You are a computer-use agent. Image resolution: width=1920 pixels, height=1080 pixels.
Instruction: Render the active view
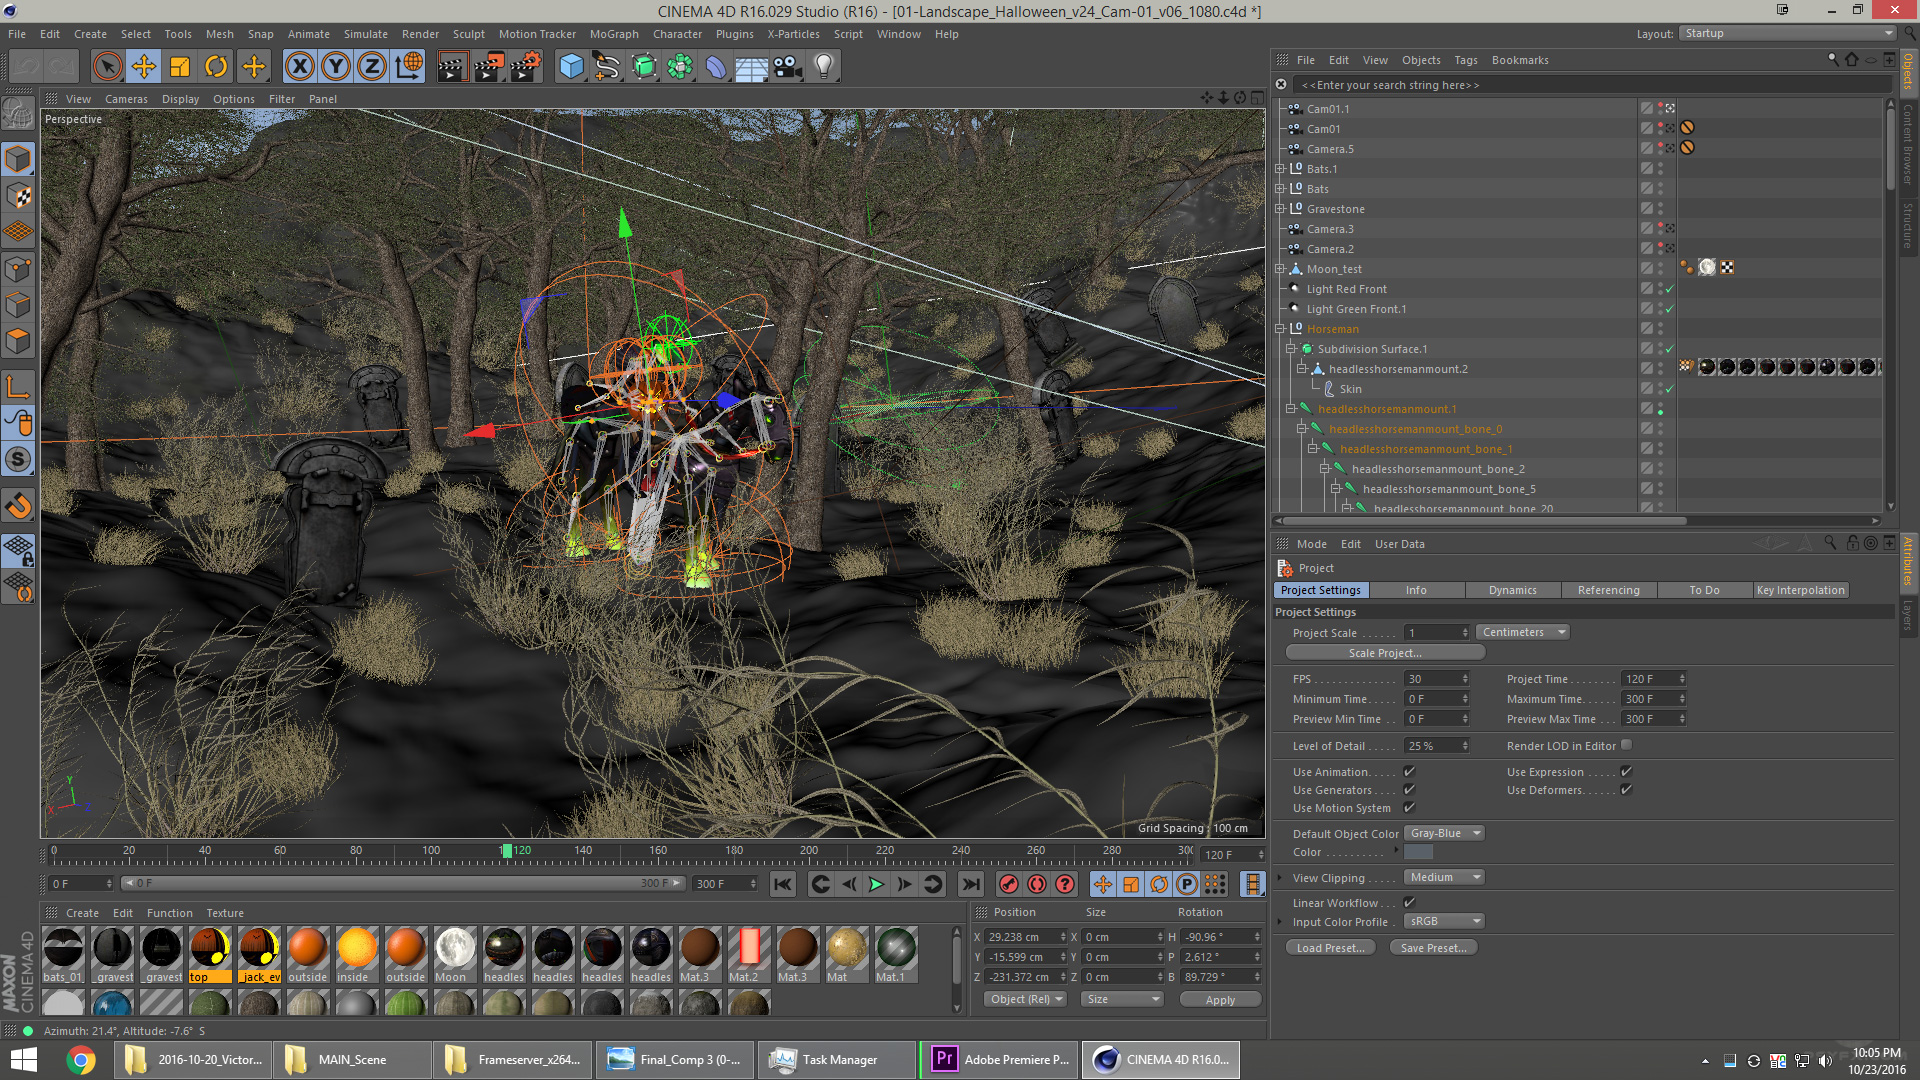452,67
